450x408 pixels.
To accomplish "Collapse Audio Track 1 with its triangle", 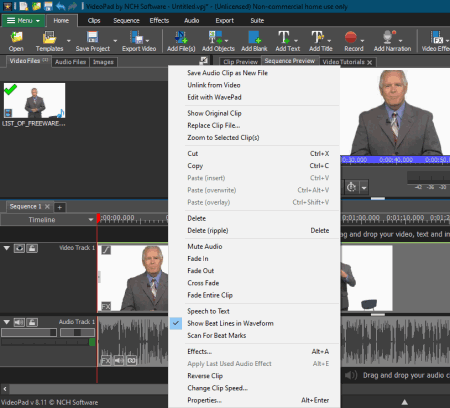I will pyautogui.click(x=6, y=322).
